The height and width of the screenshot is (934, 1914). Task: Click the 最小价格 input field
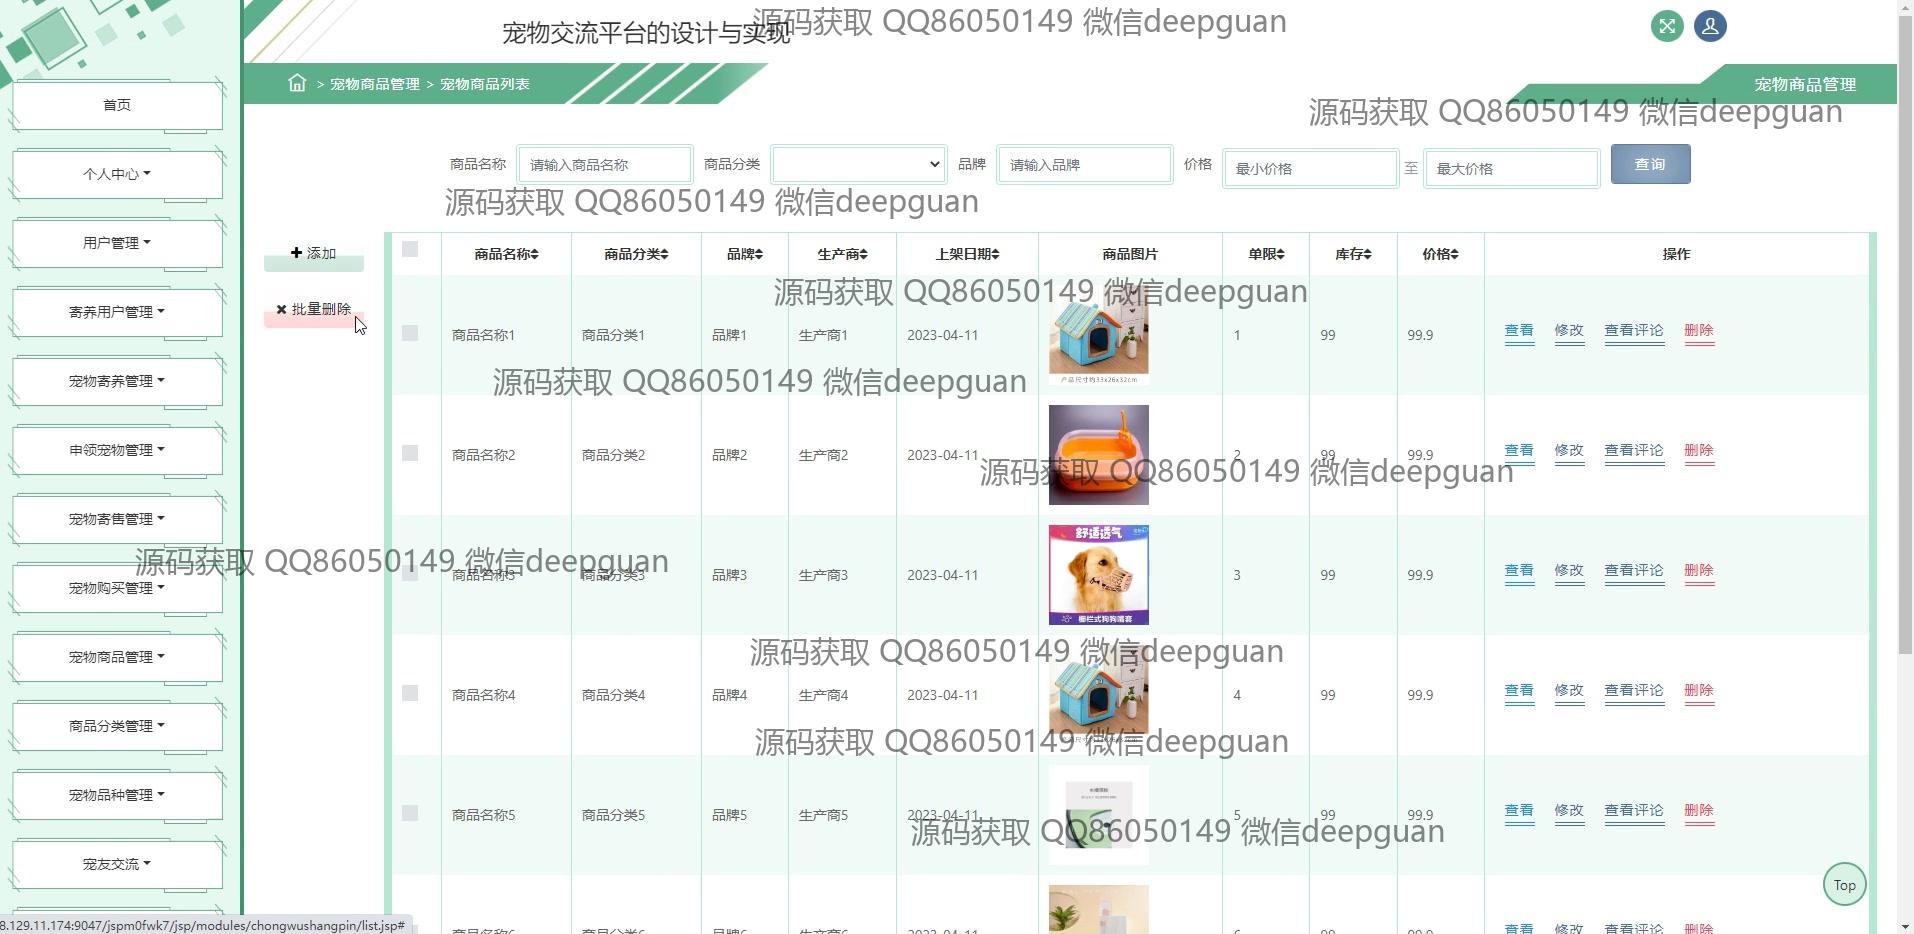[x=1310, y=169]
